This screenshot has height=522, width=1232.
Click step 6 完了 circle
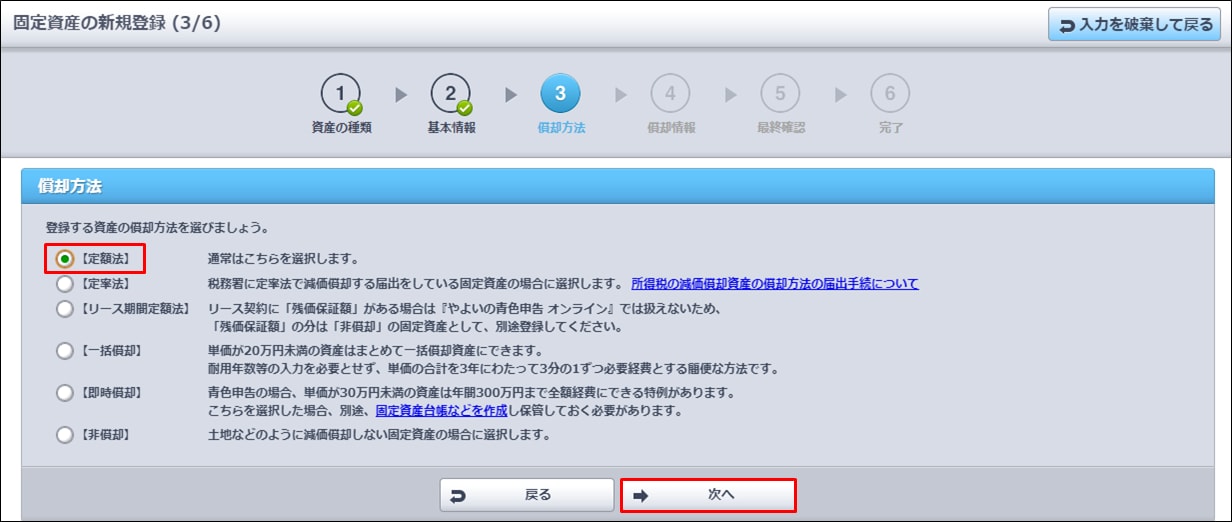click(x=890, y=94)
